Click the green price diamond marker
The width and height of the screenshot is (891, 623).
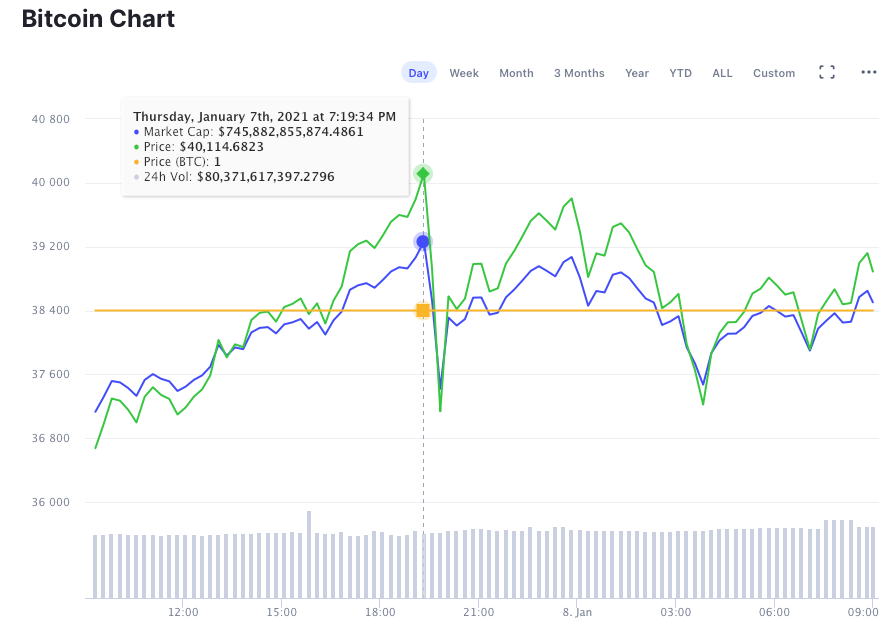pyautogui.click(x=423, y=173)
